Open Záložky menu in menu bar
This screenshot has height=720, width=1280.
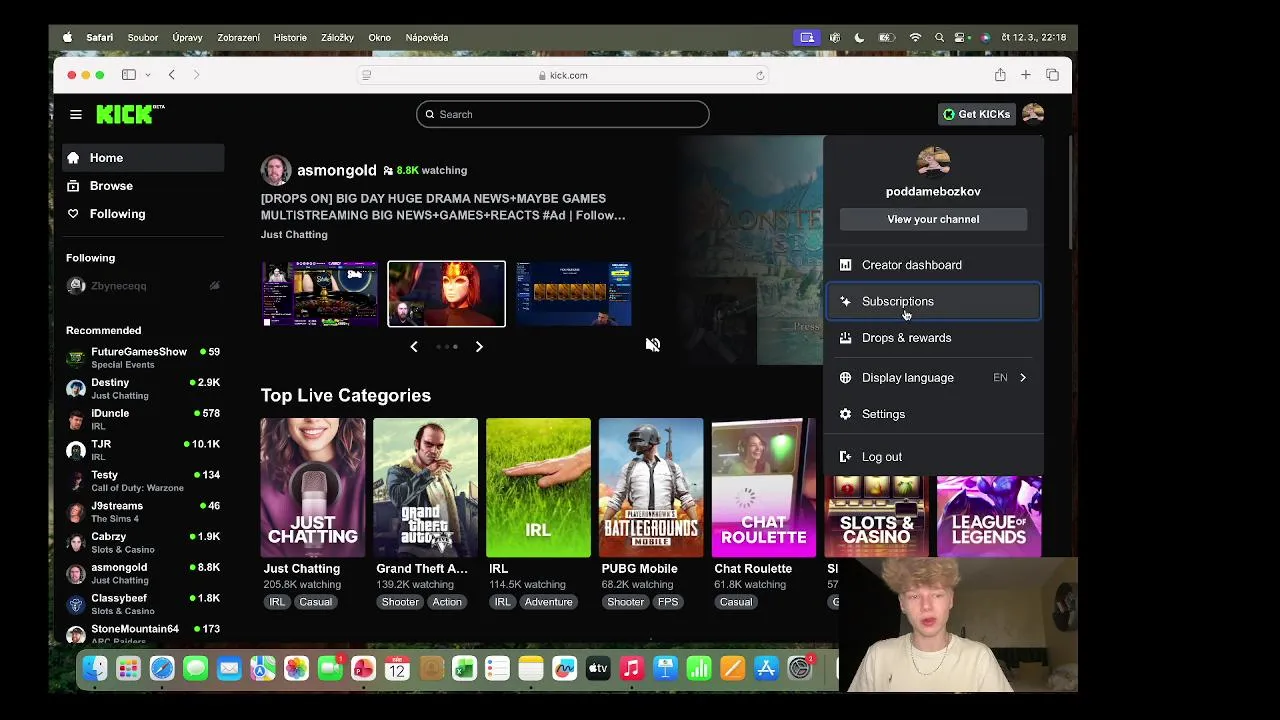click(x=338, y=38)
